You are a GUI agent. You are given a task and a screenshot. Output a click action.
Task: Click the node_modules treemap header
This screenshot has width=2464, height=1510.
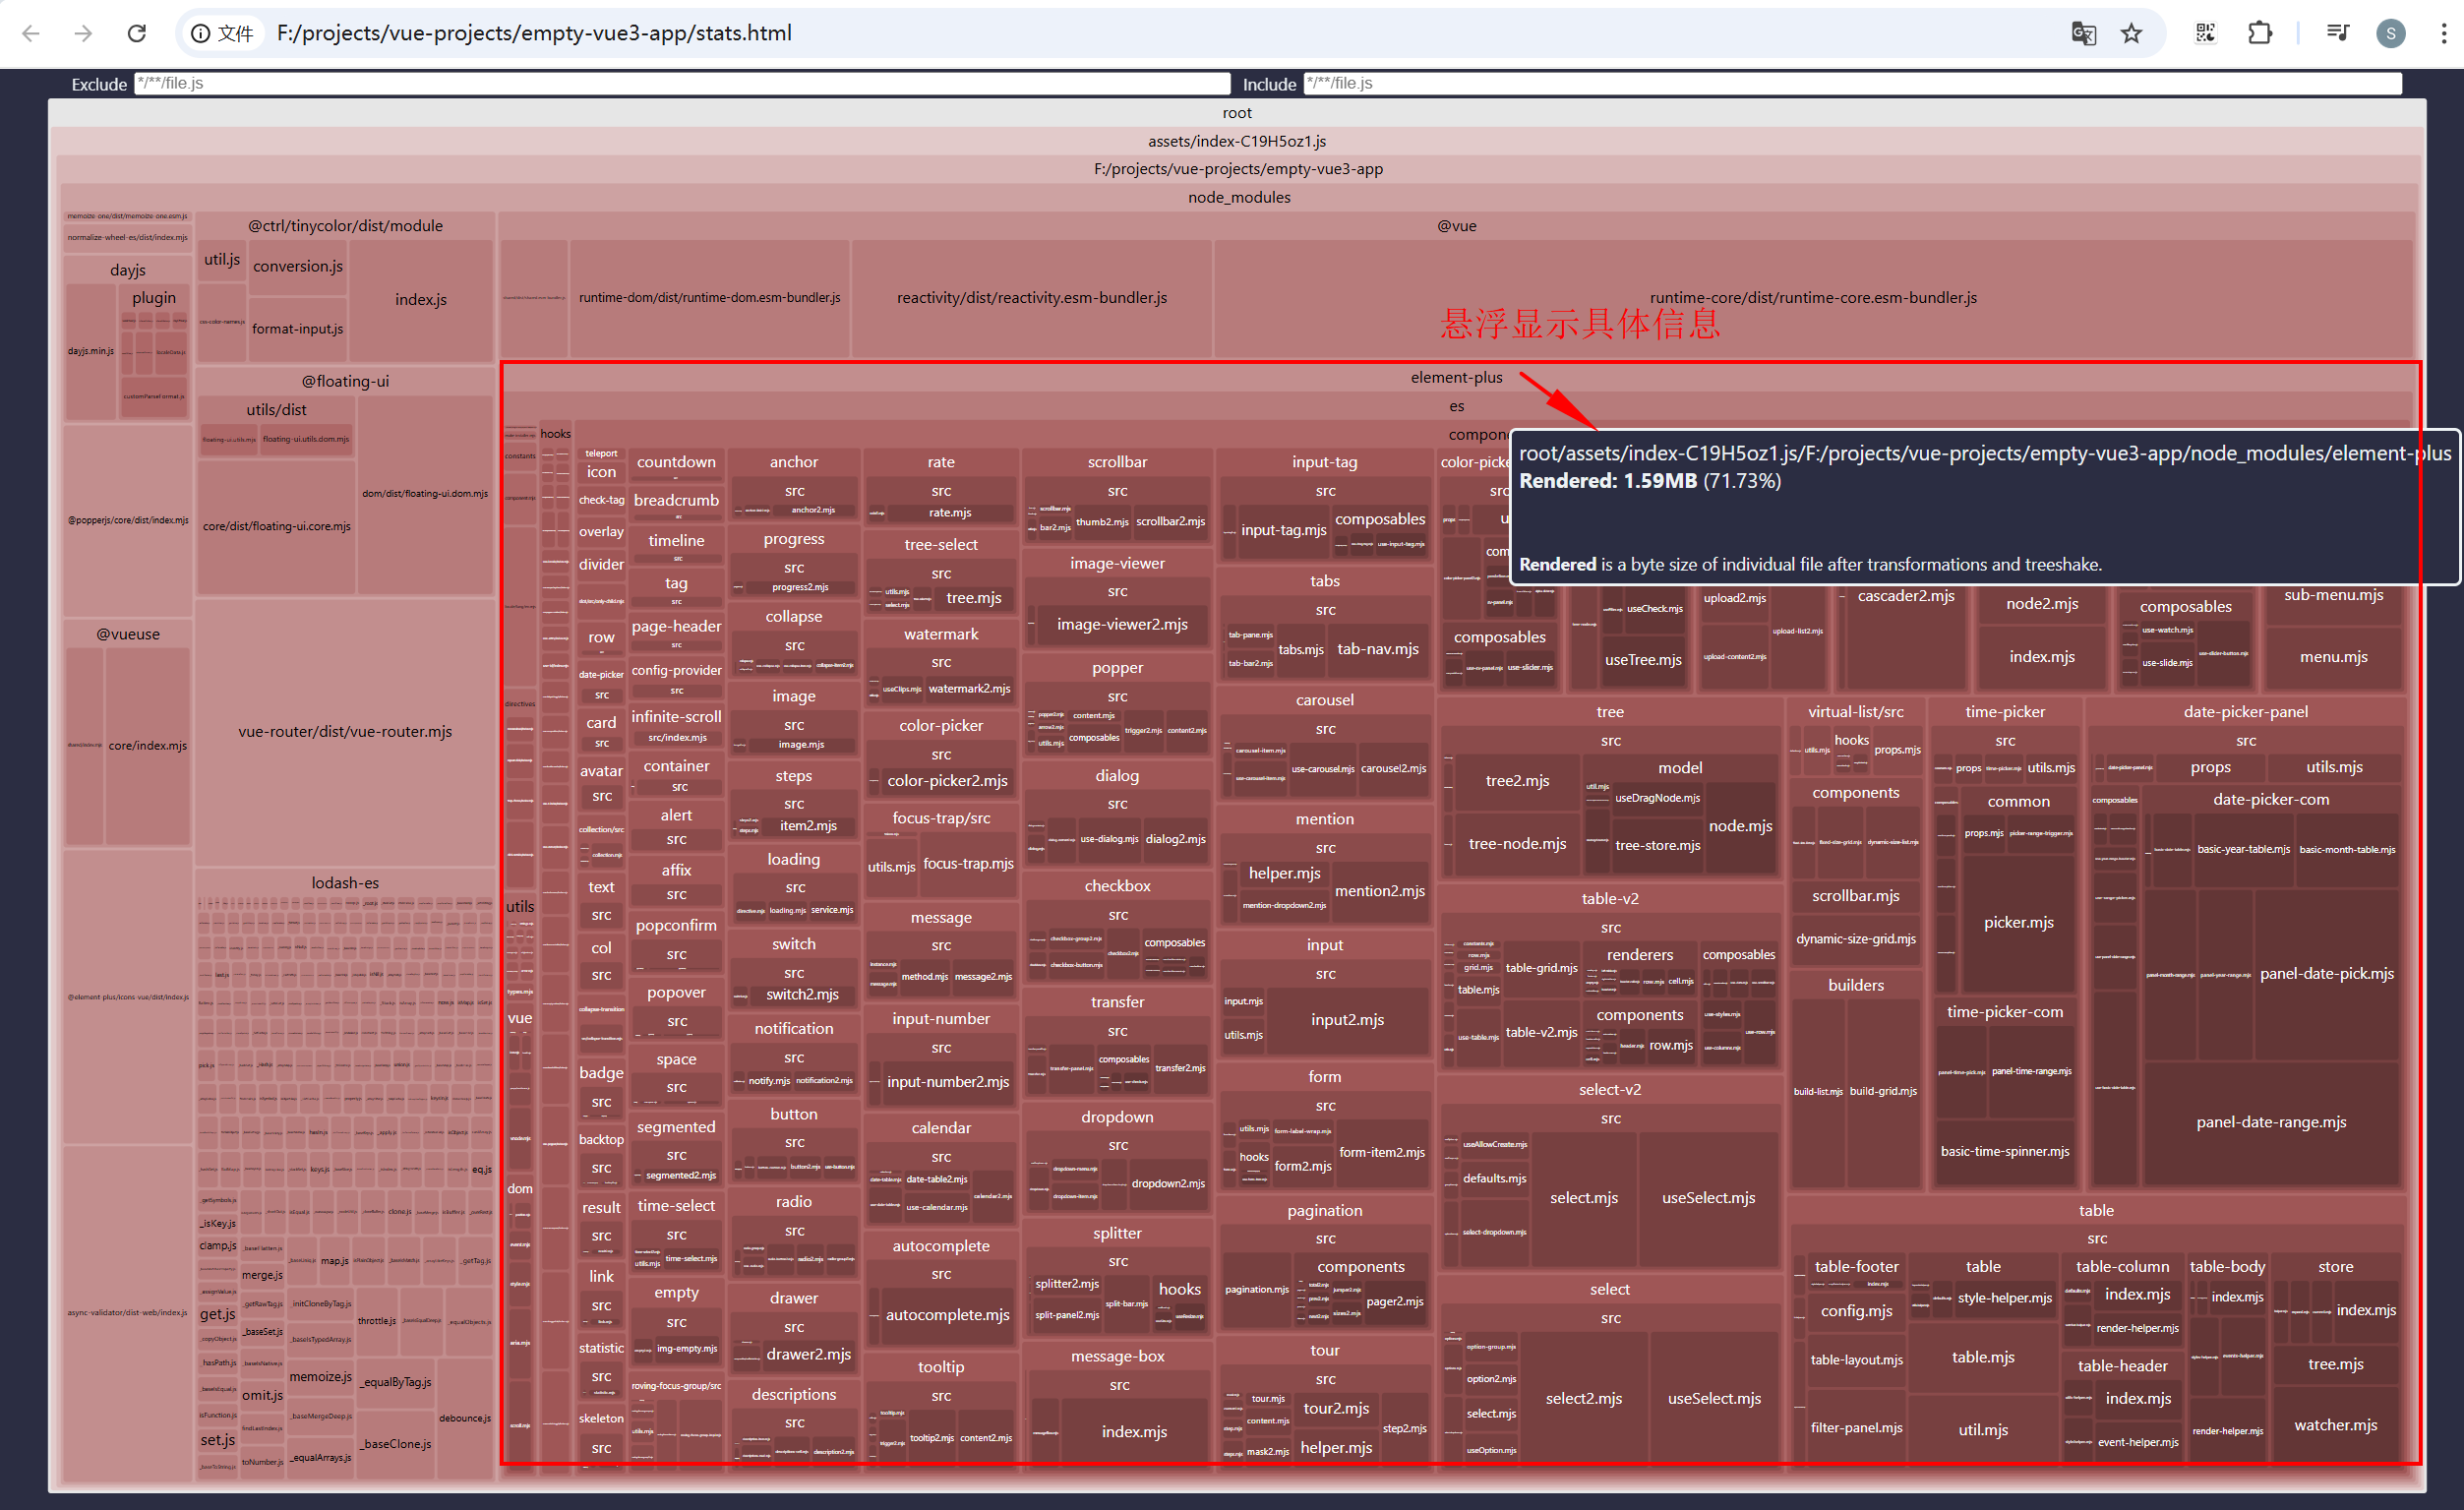(x=1238, y=197)
